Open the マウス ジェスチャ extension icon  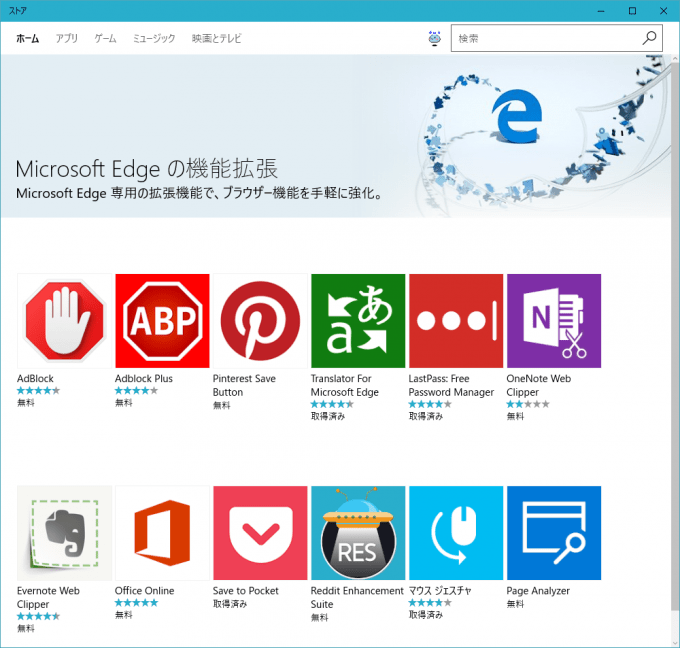[x=456, y=533]
